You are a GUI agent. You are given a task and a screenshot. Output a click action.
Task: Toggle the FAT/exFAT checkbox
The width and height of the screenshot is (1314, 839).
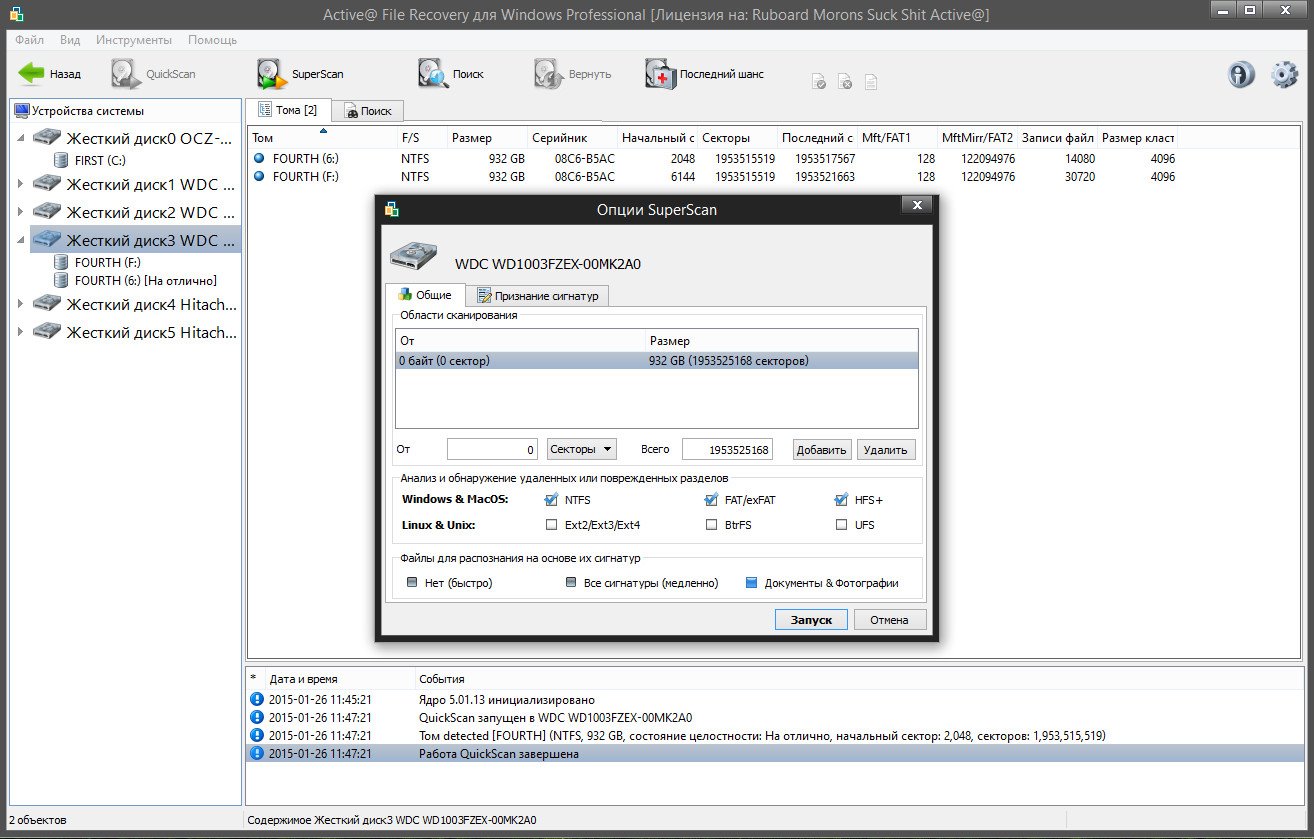click(x=711, y=499)
